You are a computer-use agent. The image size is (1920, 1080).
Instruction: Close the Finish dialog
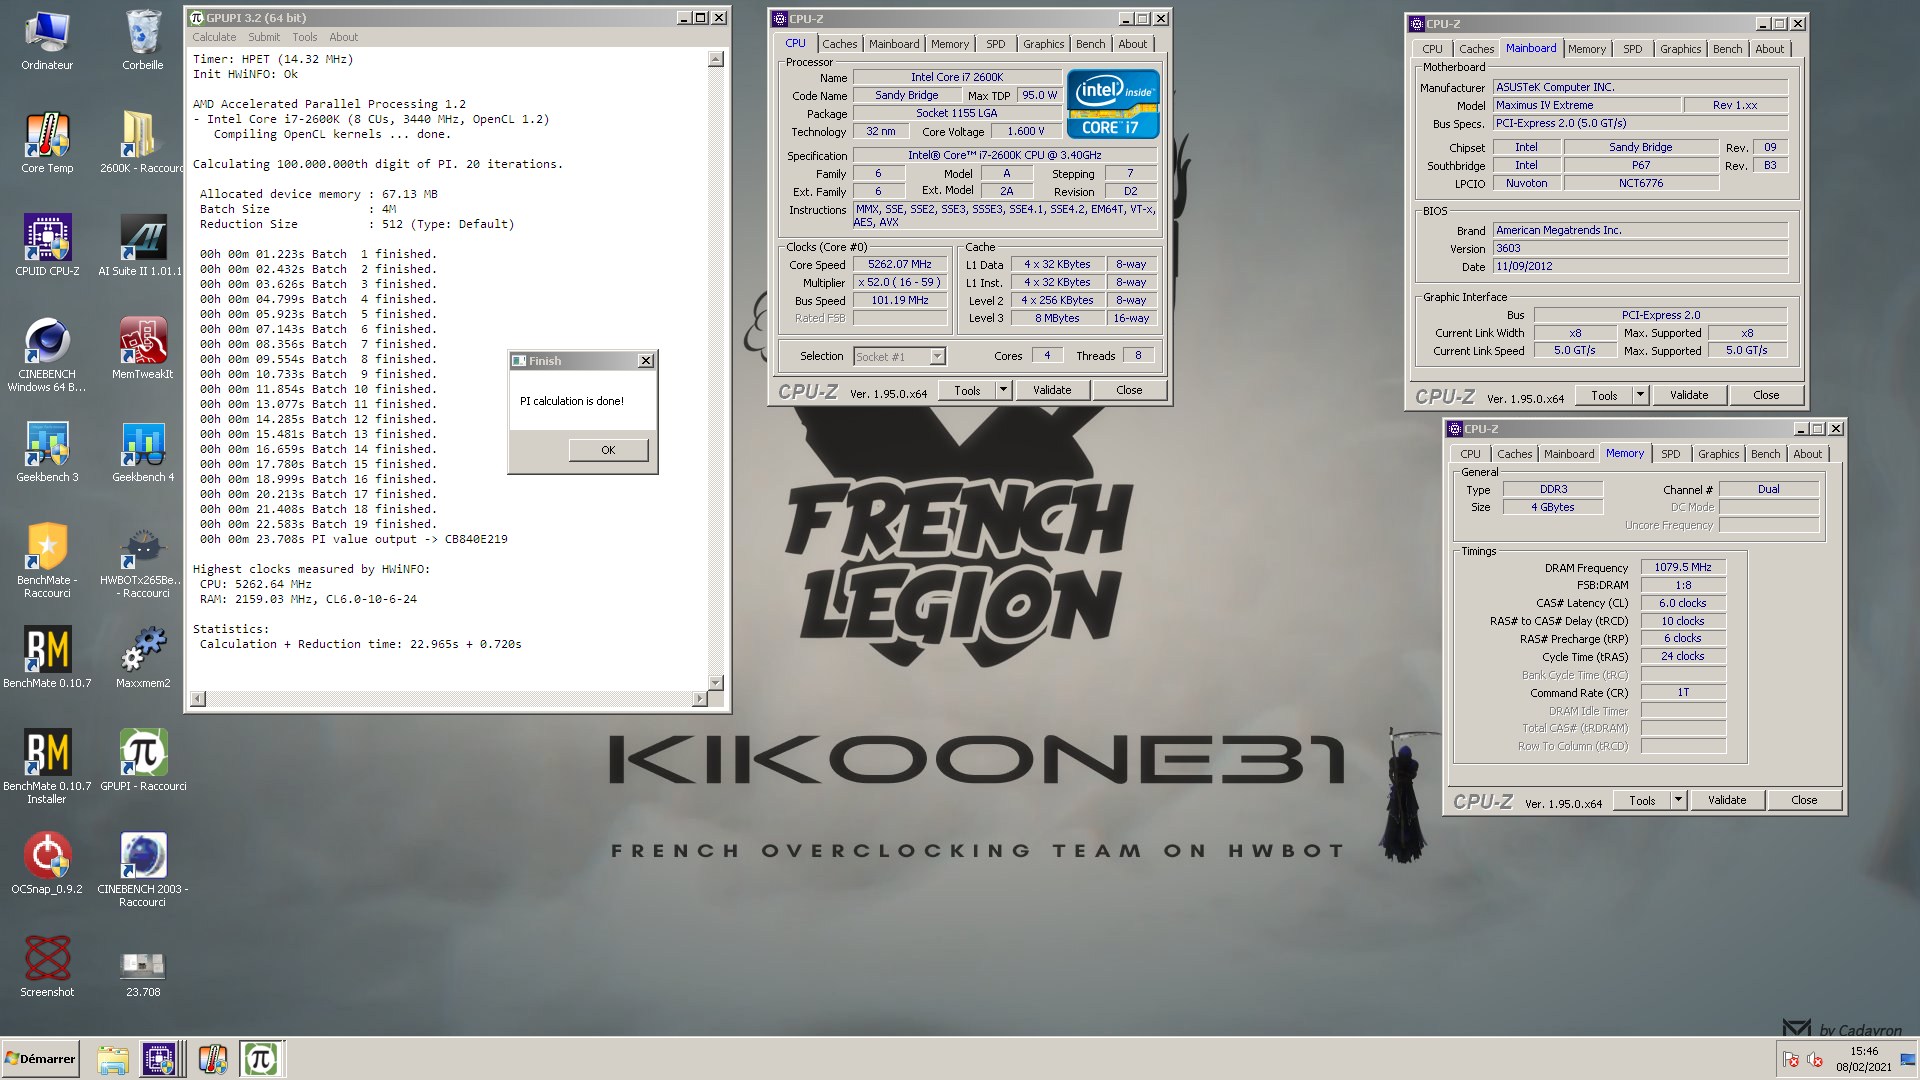646,361
